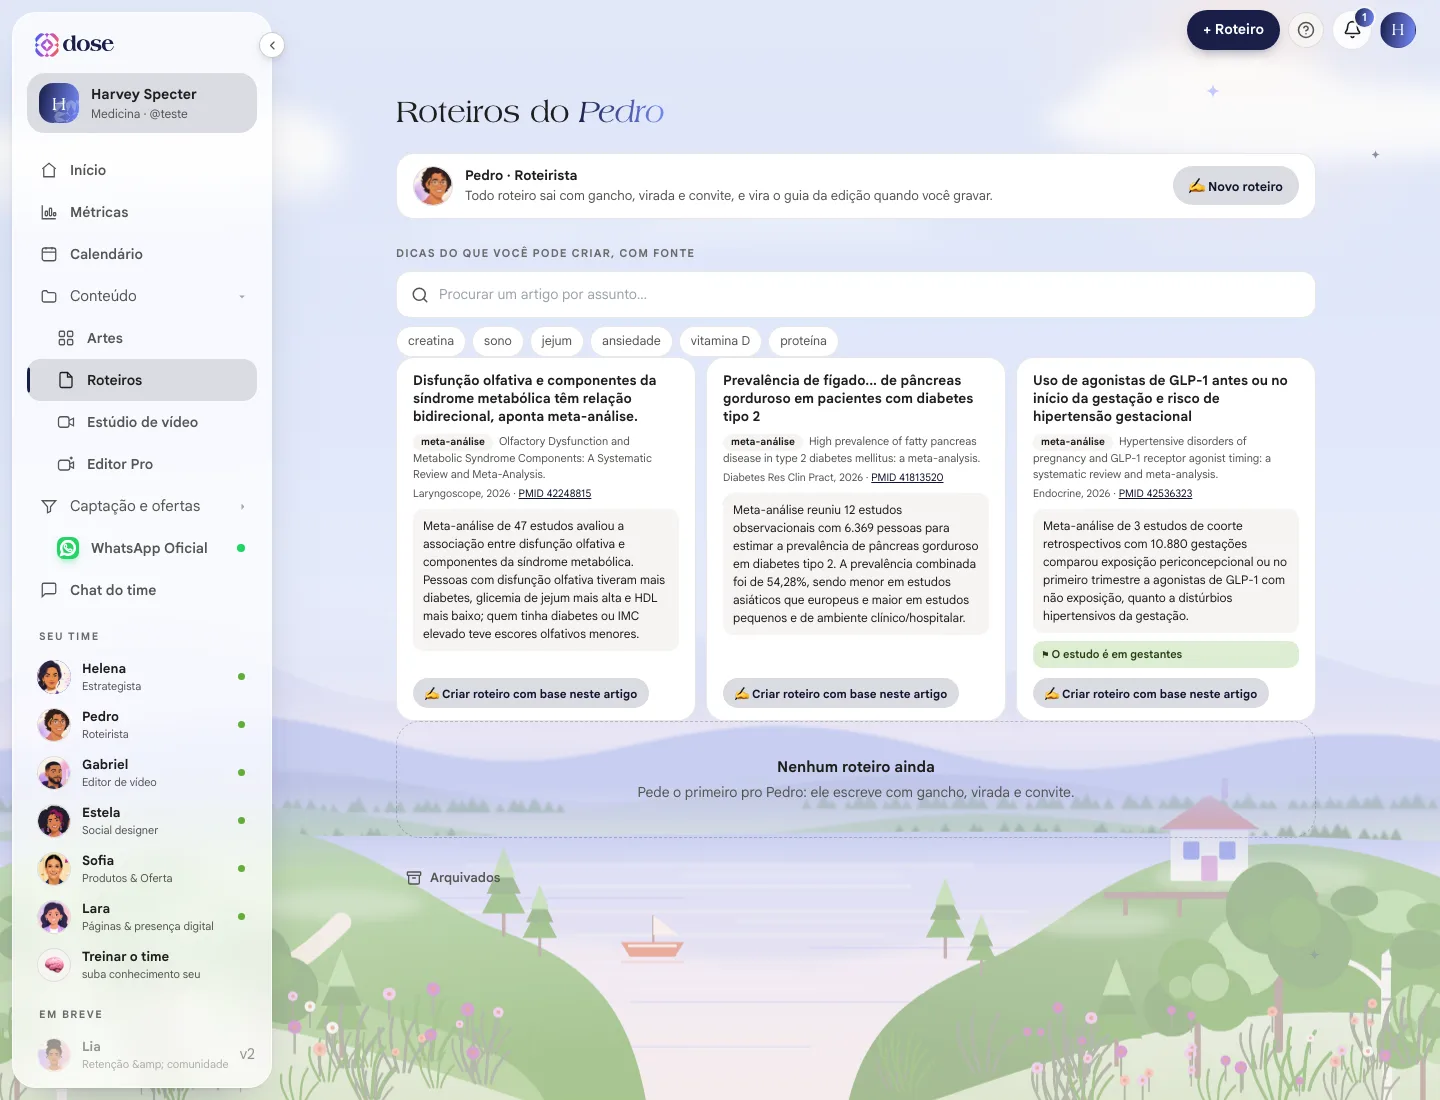
Task: Open the Harvey Specter account switcher
Action: (x=142, y=103)
